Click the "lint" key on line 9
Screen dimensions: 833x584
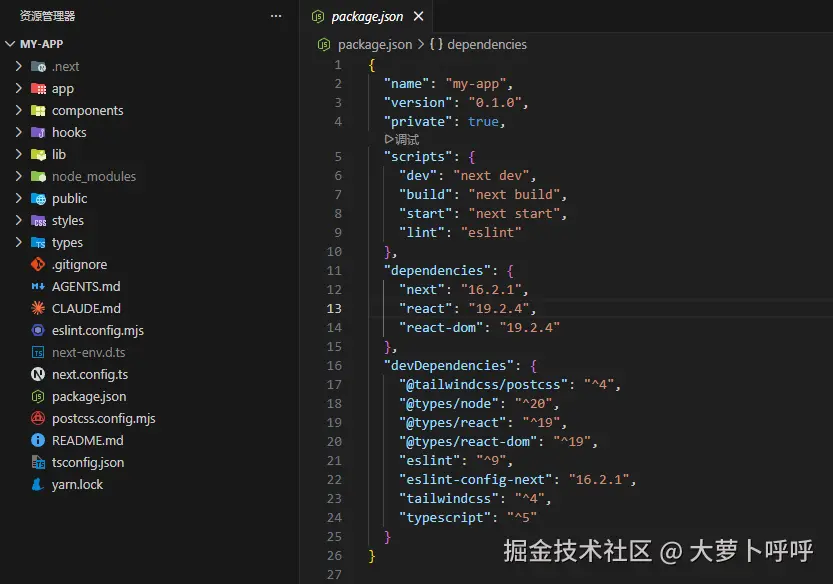[421, 232]
